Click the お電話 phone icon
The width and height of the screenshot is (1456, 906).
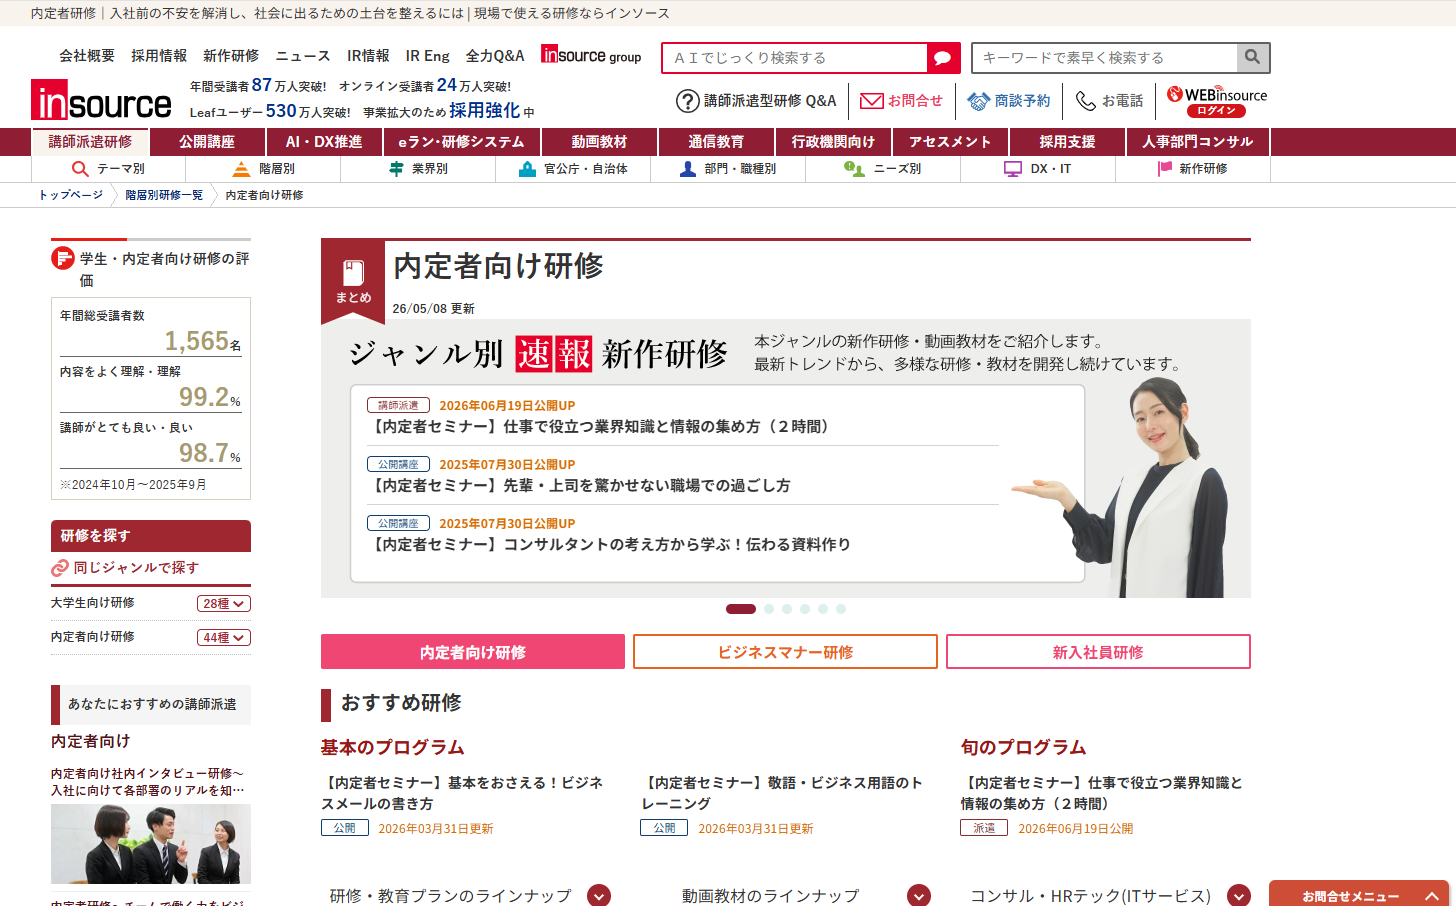coord(1086,101)
